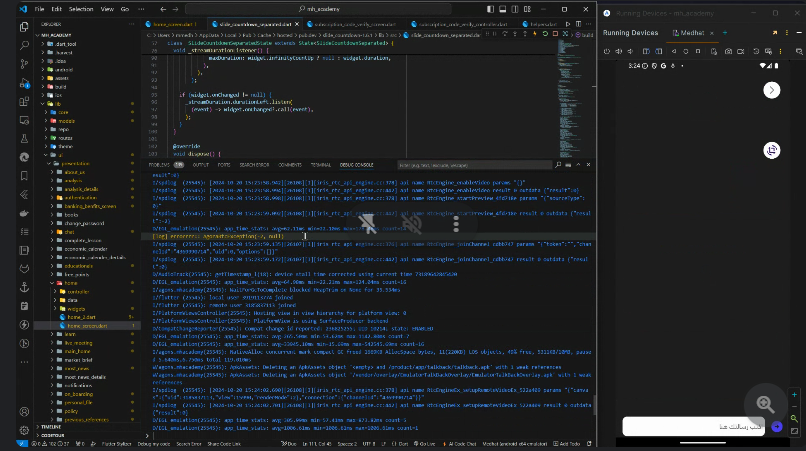Toggle the Panel layout icon
This screenshot has width=806, height=451.
click(502, 9)
